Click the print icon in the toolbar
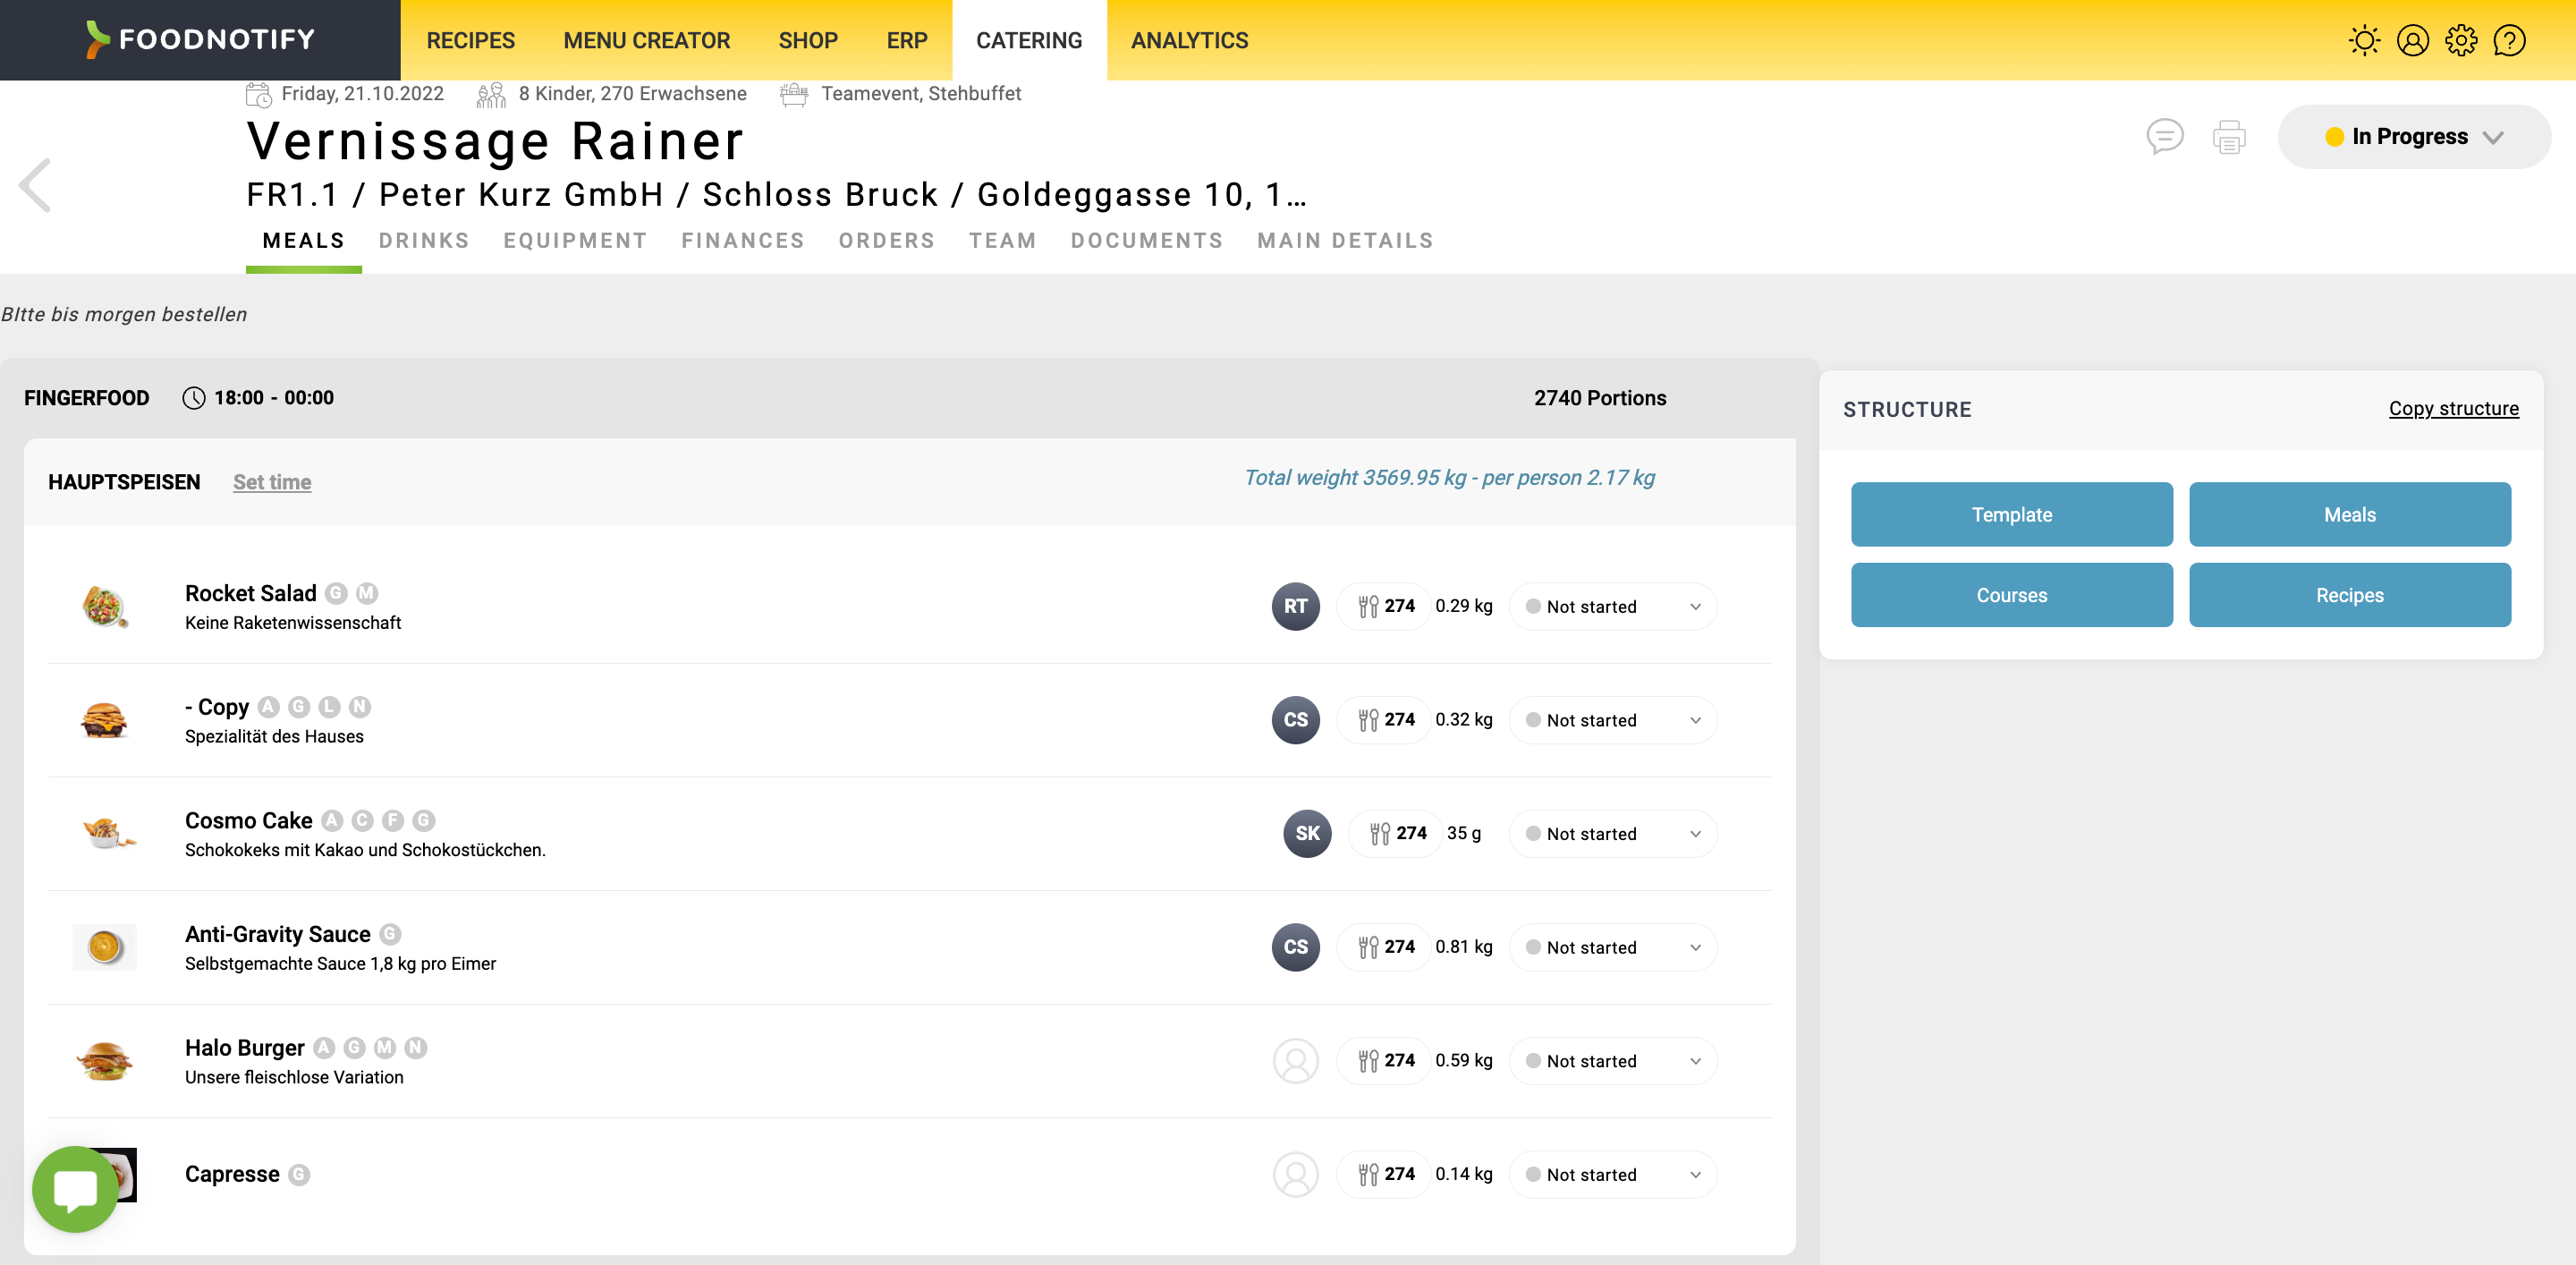The height and width of the screenshot is (1265, 2576). (x=2231, y=136)
